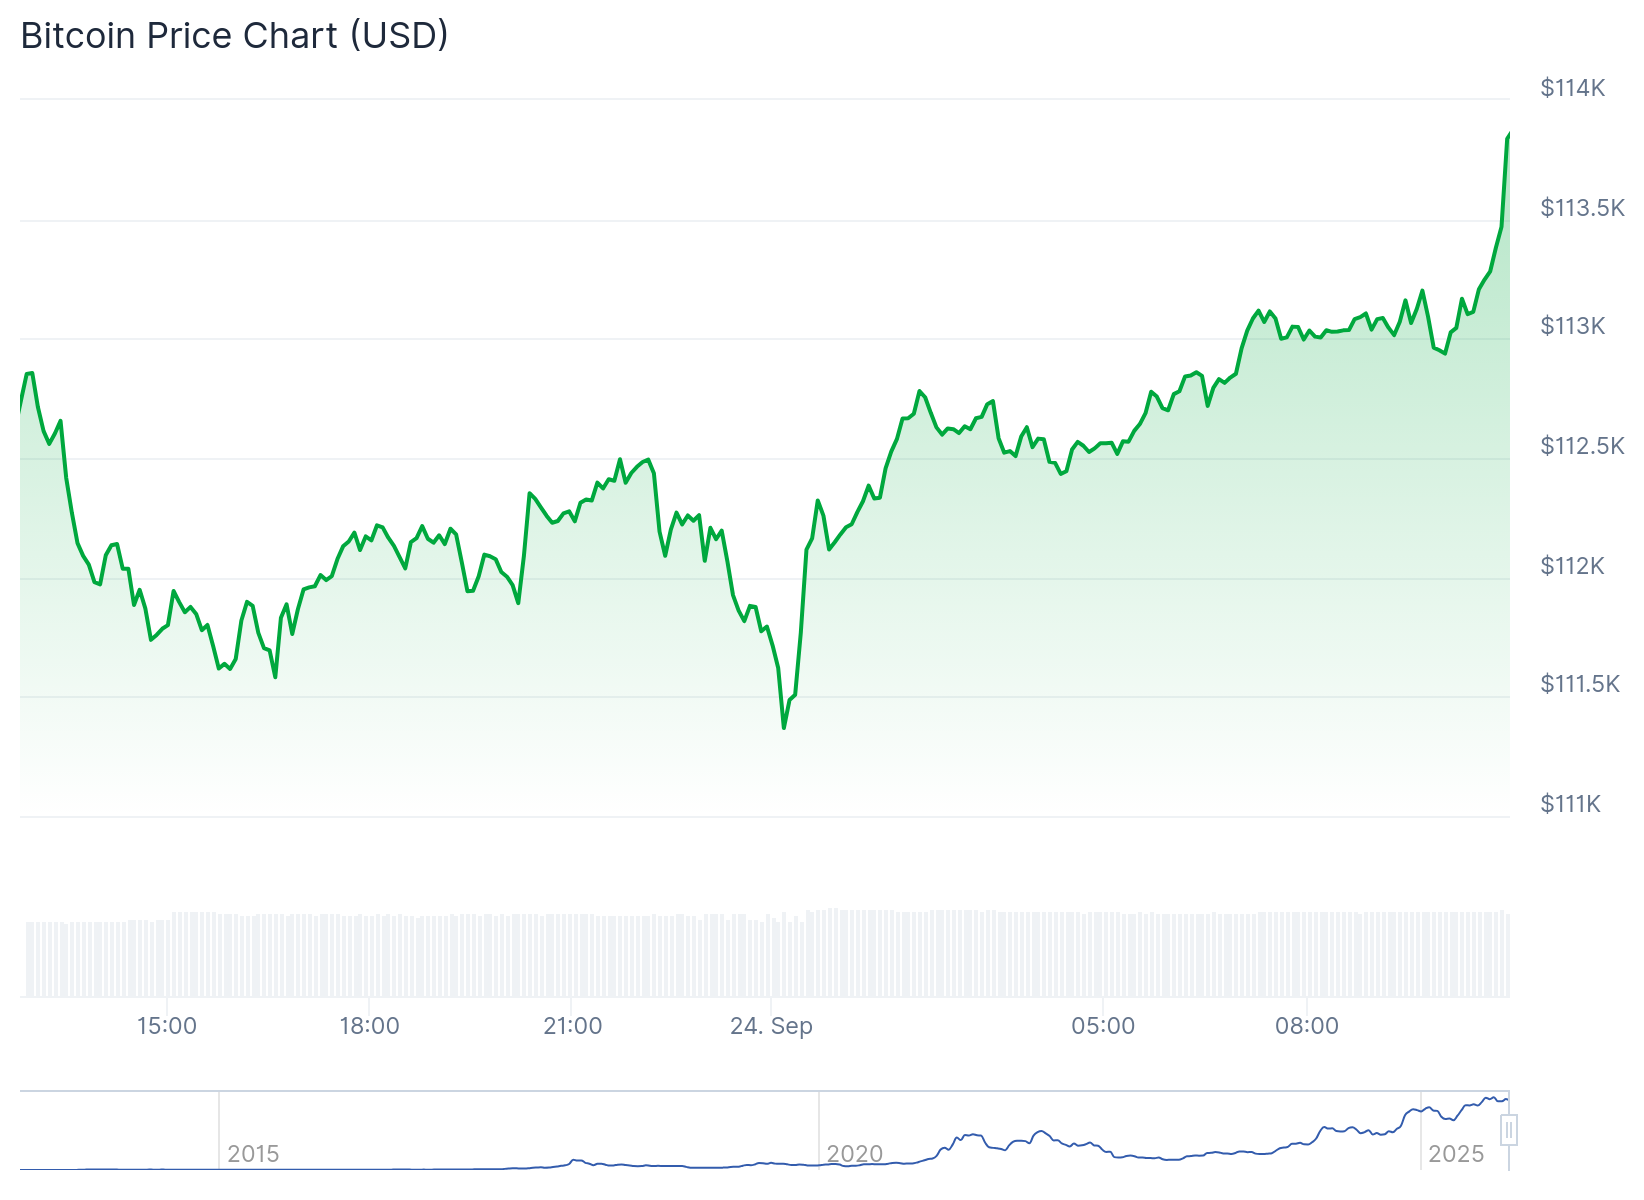Click the $112K price axis label
This screenshot has width=1644, height=1200.
(1572, 566)
